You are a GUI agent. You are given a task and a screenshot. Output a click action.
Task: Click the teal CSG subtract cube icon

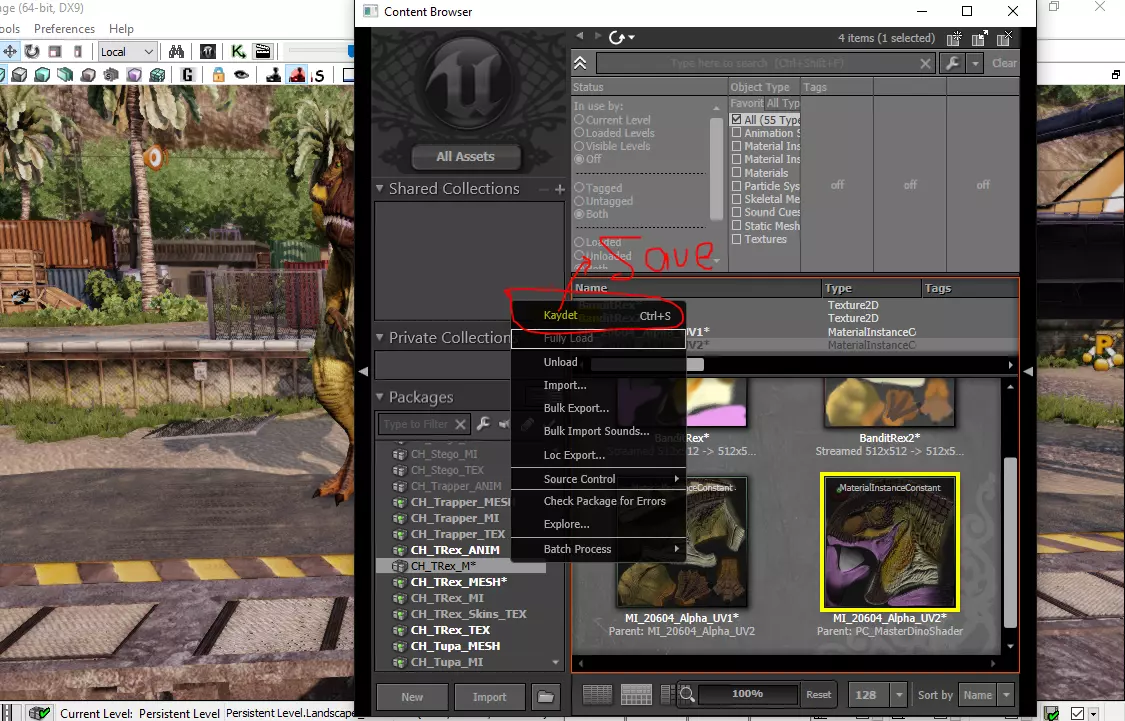click(x=42, y=75)
